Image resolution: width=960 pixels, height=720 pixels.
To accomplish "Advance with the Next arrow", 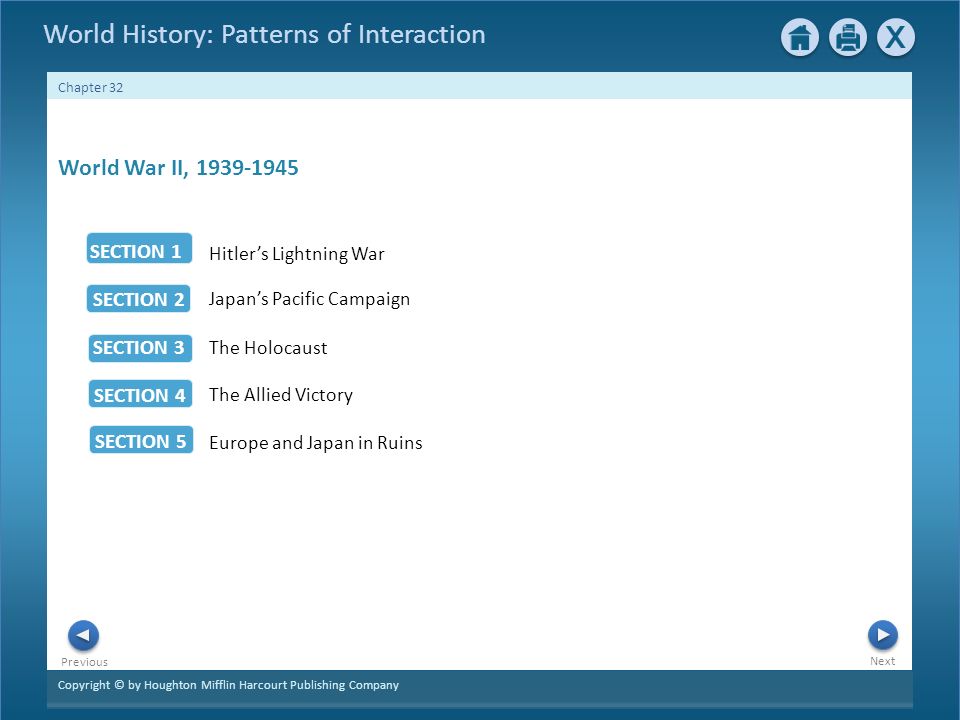I will click(x=883, y=635).
